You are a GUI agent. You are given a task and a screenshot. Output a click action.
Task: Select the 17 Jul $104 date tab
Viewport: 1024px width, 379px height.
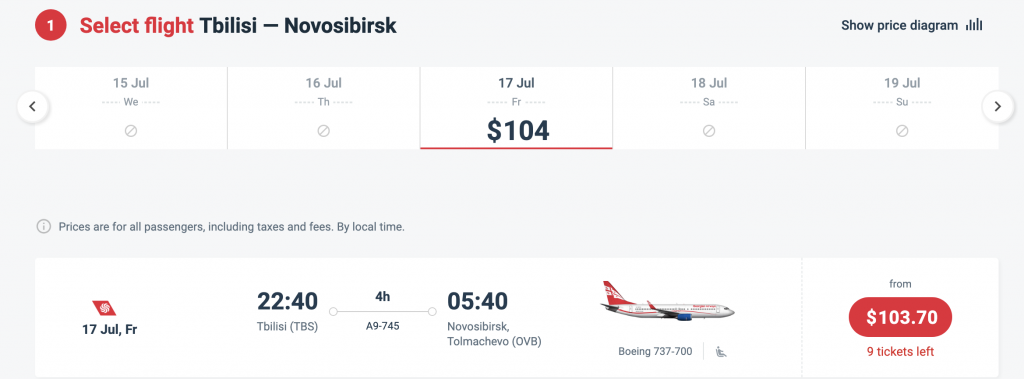(x=516, y=108)
